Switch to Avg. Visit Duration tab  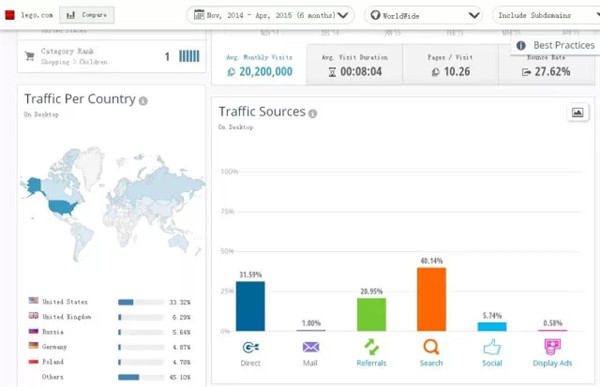tap(354, 65)
